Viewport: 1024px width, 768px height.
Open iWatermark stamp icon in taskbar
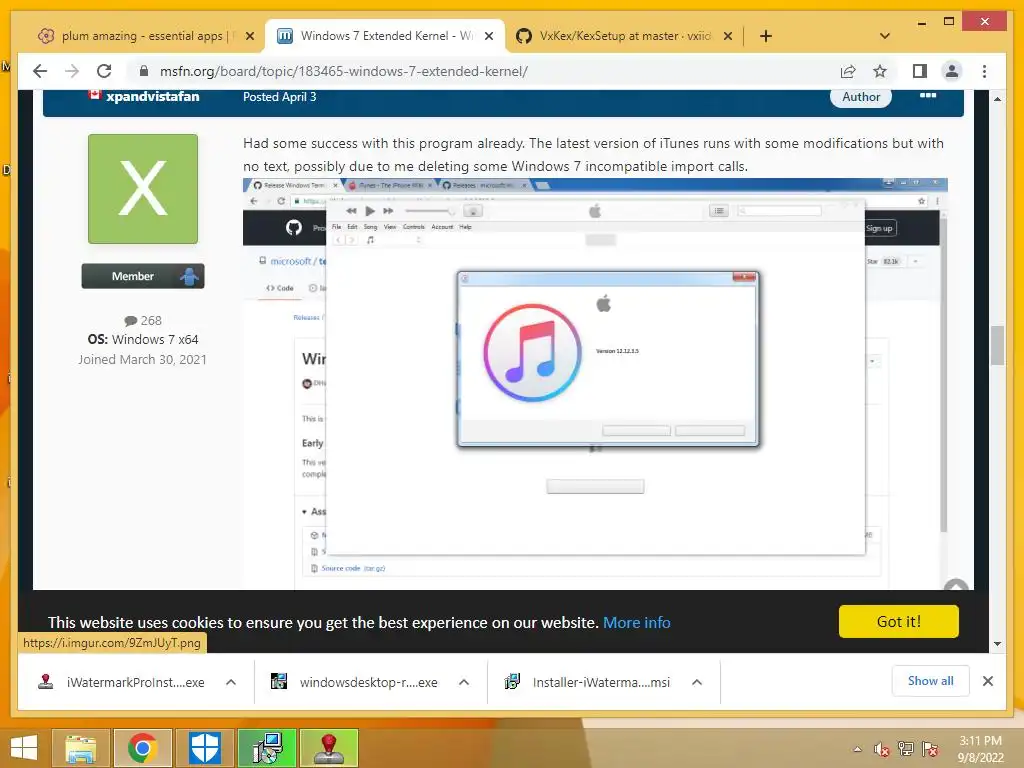329,748
